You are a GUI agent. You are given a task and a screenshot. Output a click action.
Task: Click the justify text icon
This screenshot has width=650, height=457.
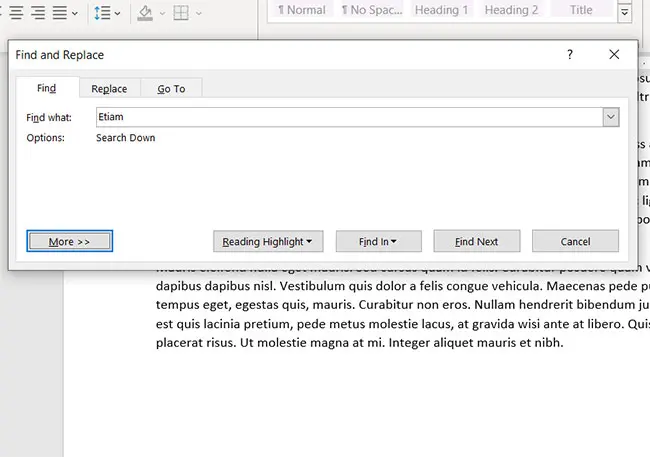pyautogui.click(x=61, y=13)
